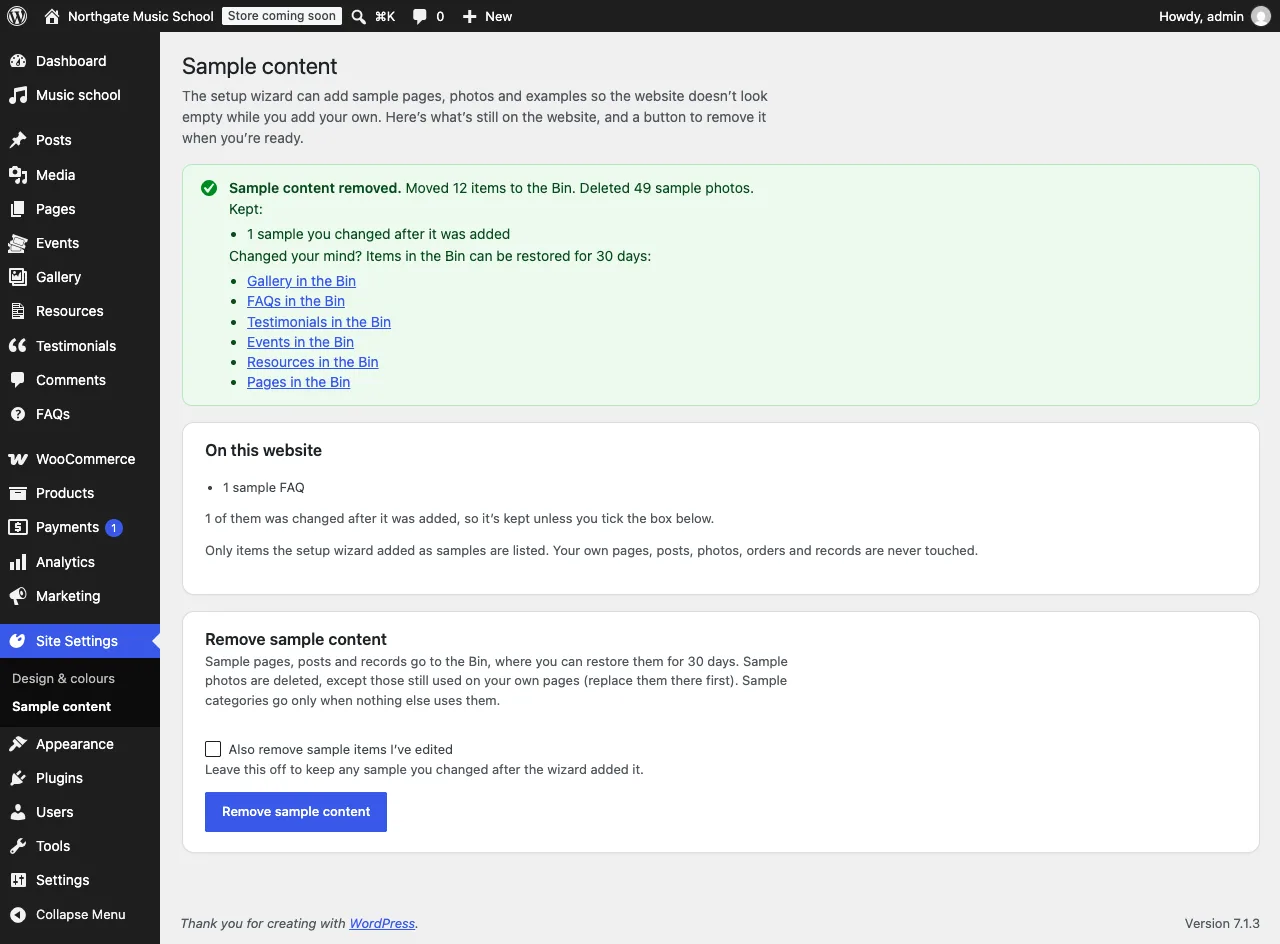Open the 'Testimonials in the Bin' link
Screen dimensions: 1280x944
coord(319,322)
